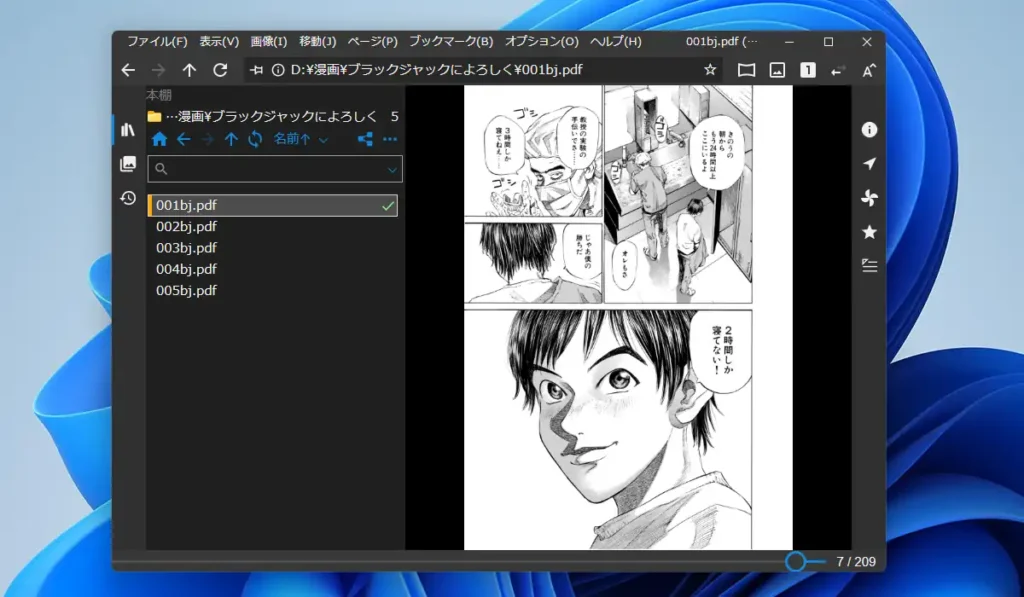Click the forward arrow in address toolbar
1024x597 pixels.
click(x=158, y=70)
